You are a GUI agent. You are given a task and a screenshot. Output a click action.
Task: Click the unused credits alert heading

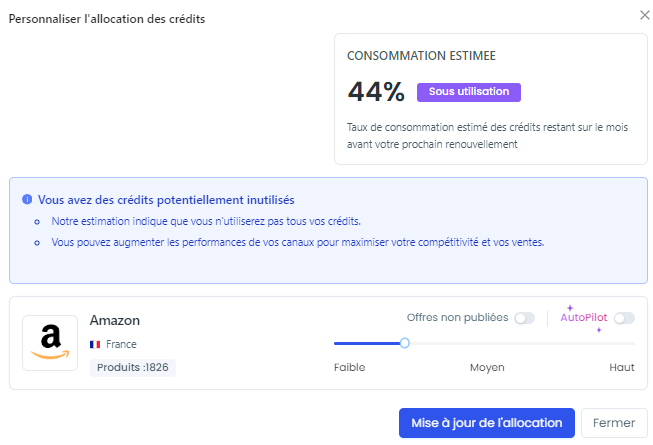[166, 200]
